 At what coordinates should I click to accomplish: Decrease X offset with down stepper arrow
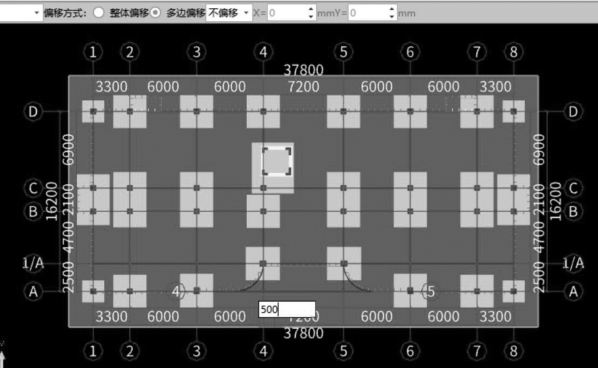[x=311, y=17]
